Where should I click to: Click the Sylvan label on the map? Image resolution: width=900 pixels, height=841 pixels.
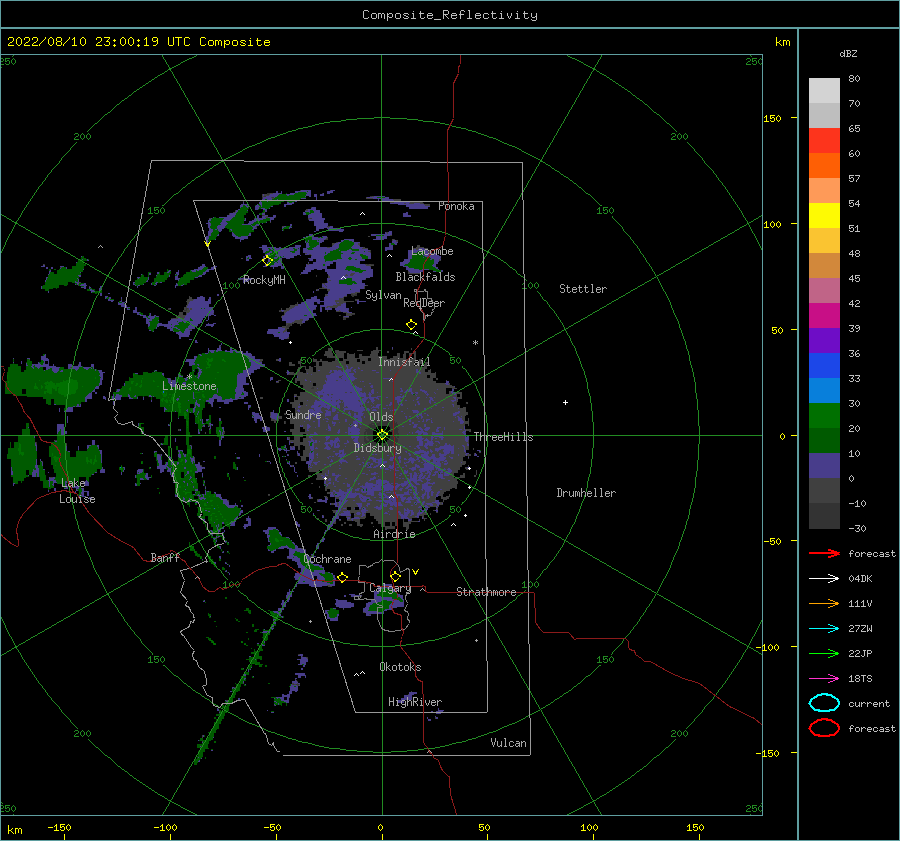tap(383, 295)
